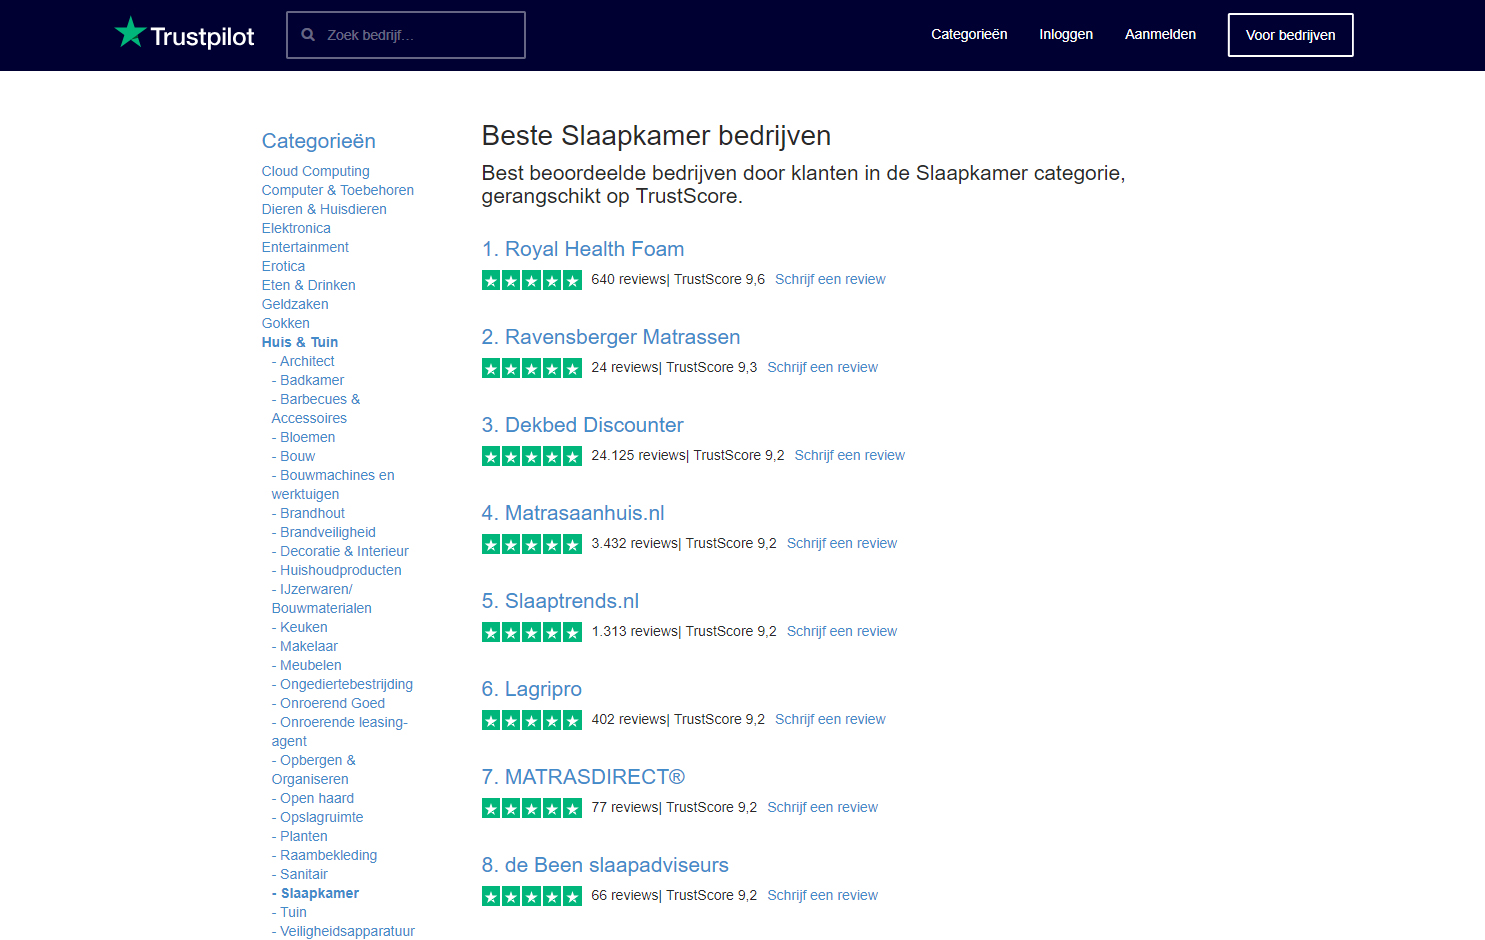Open the Keuken subcategory
This screenshot has width=1485, height=940.
[x=300, y=627]
